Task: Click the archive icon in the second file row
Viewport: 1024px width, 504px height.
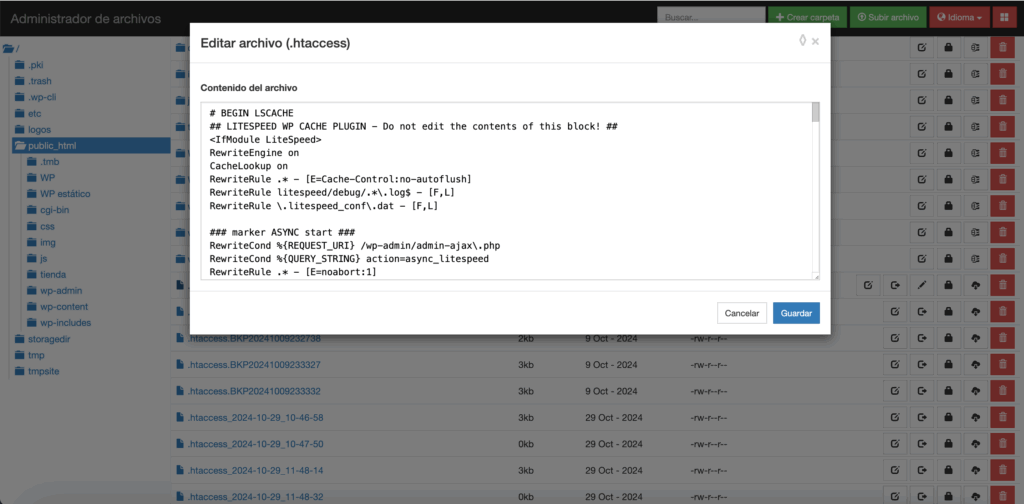Action: tap(975, 75)
